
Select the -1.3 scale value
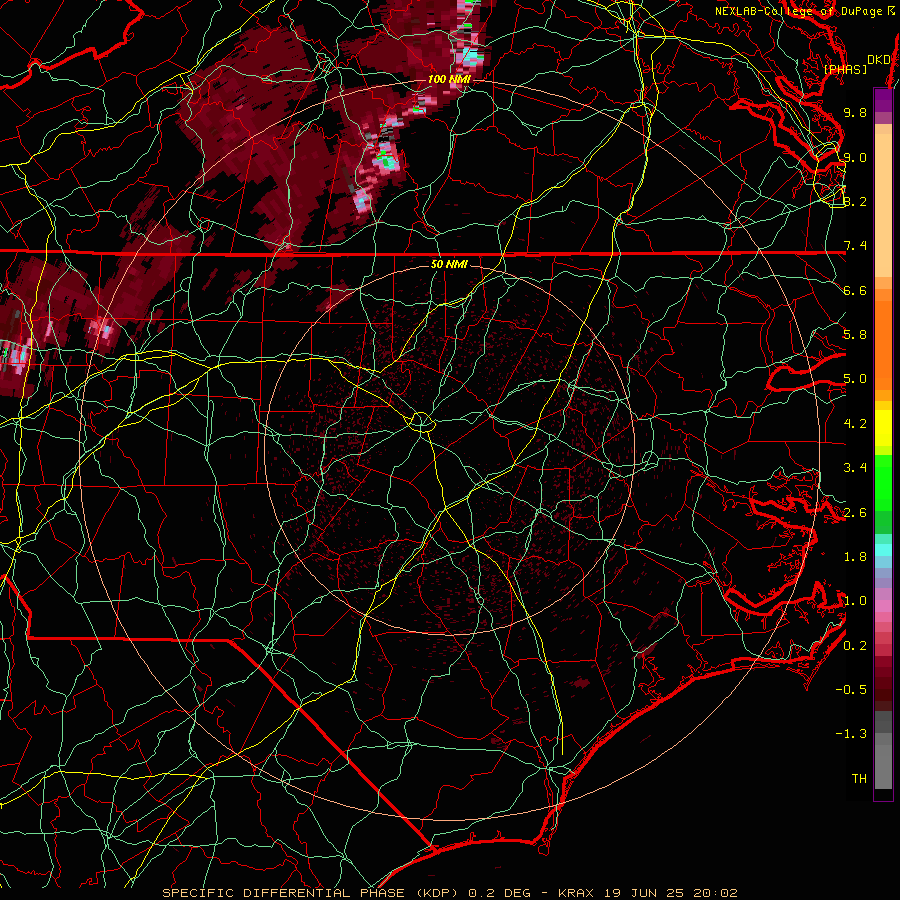tap(851, 734)
